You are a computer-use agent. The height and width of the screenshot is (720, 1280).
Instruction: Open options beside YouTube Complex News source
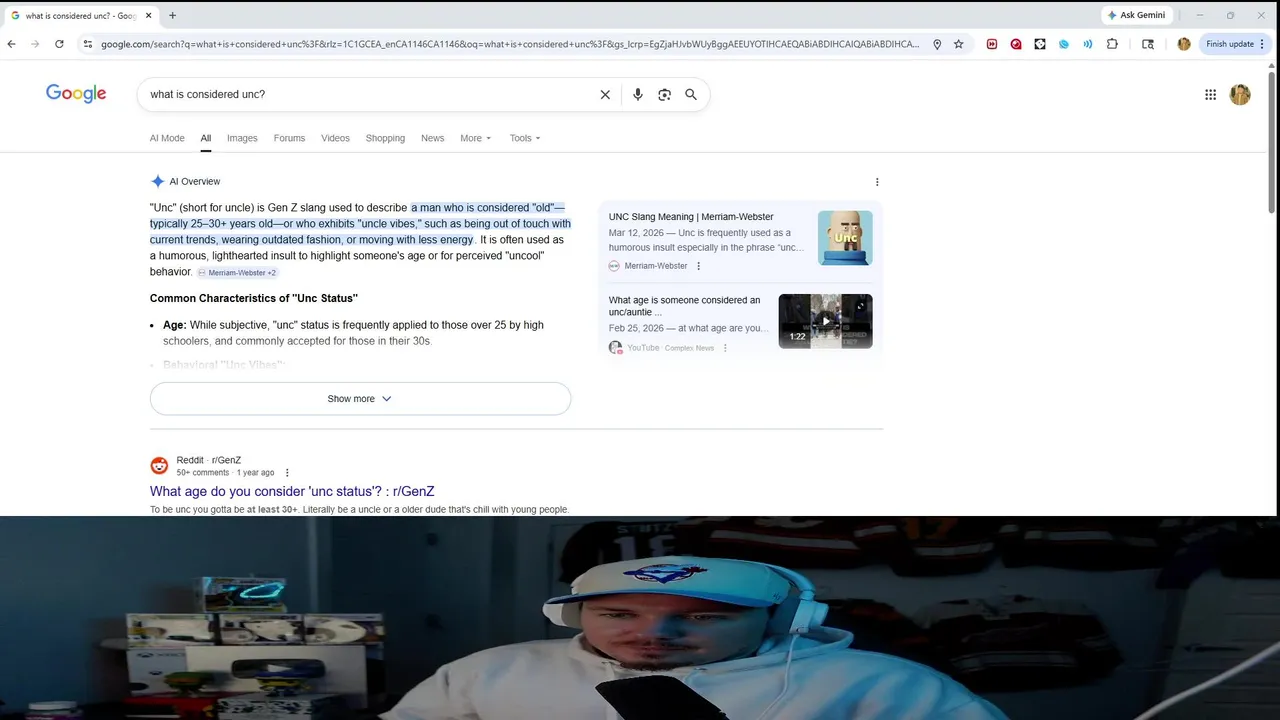click(x=725, y=348)
